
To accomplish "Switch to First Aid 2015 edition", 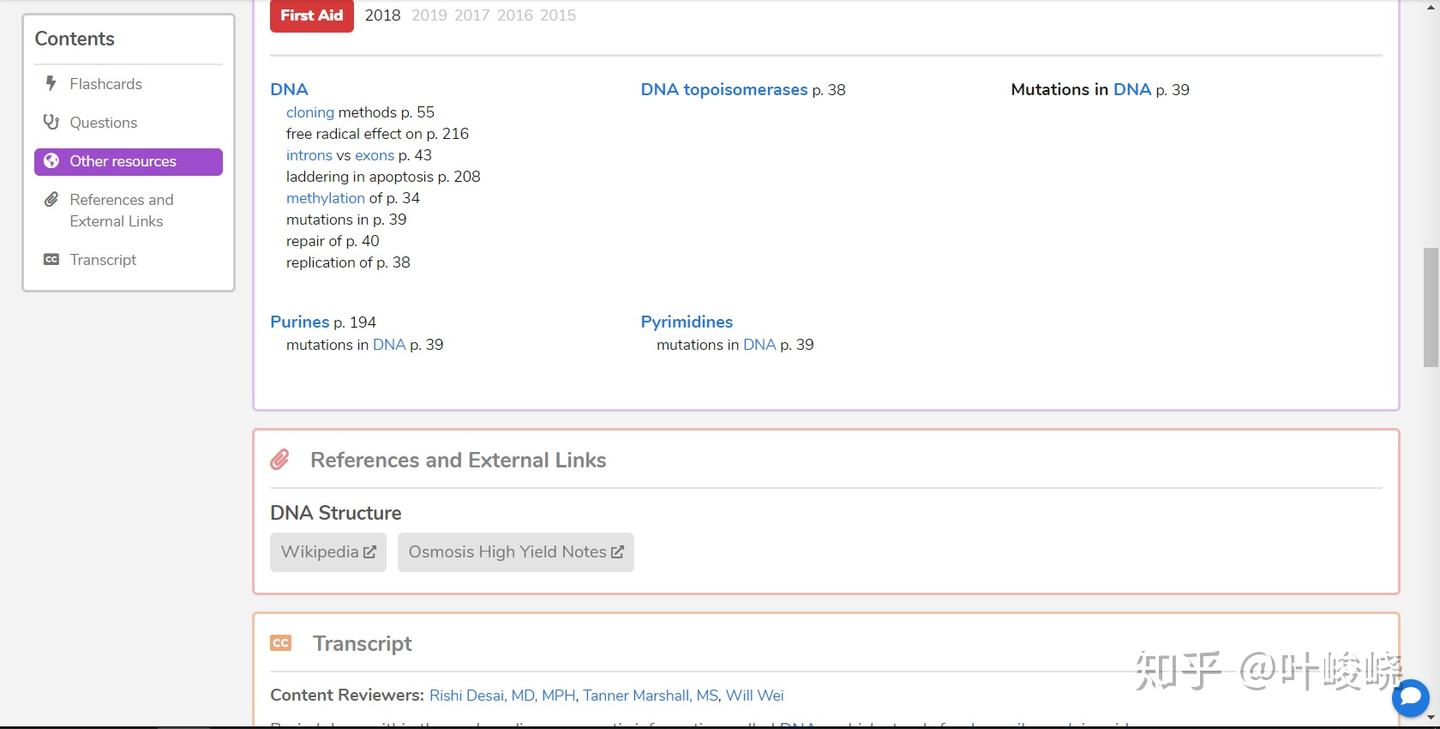I will click(x=558, y=16).
